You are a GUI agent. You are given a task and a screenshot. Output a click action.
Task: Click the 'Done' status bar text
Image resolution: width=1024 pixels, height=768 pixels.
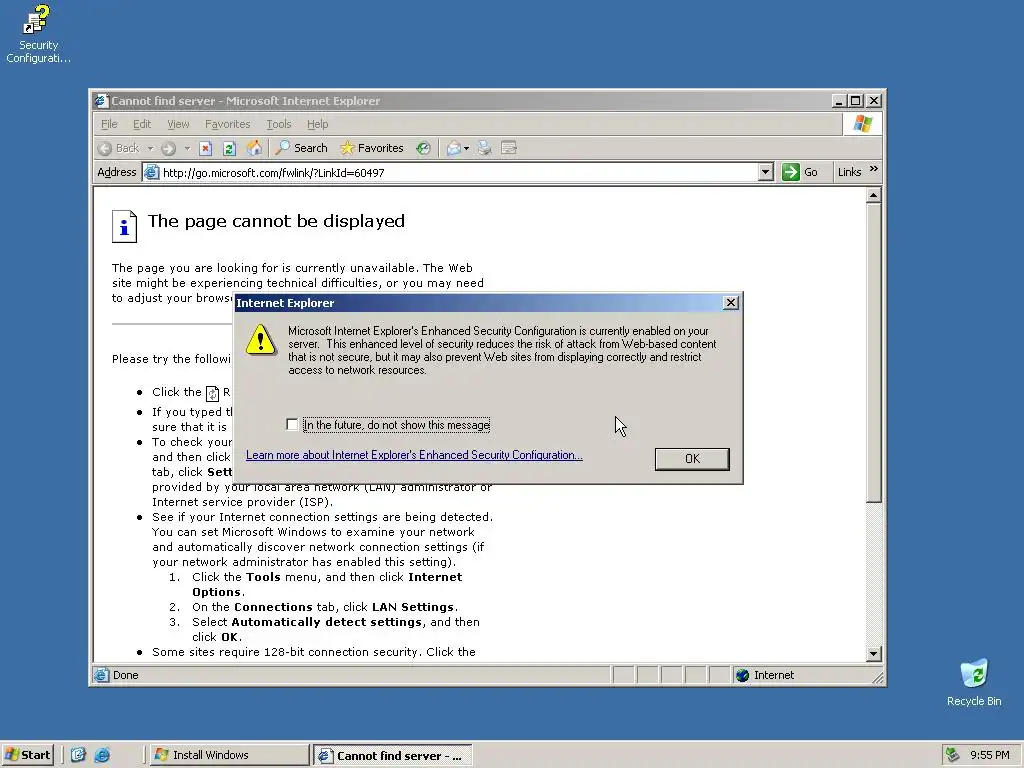[x=125, y=675]
